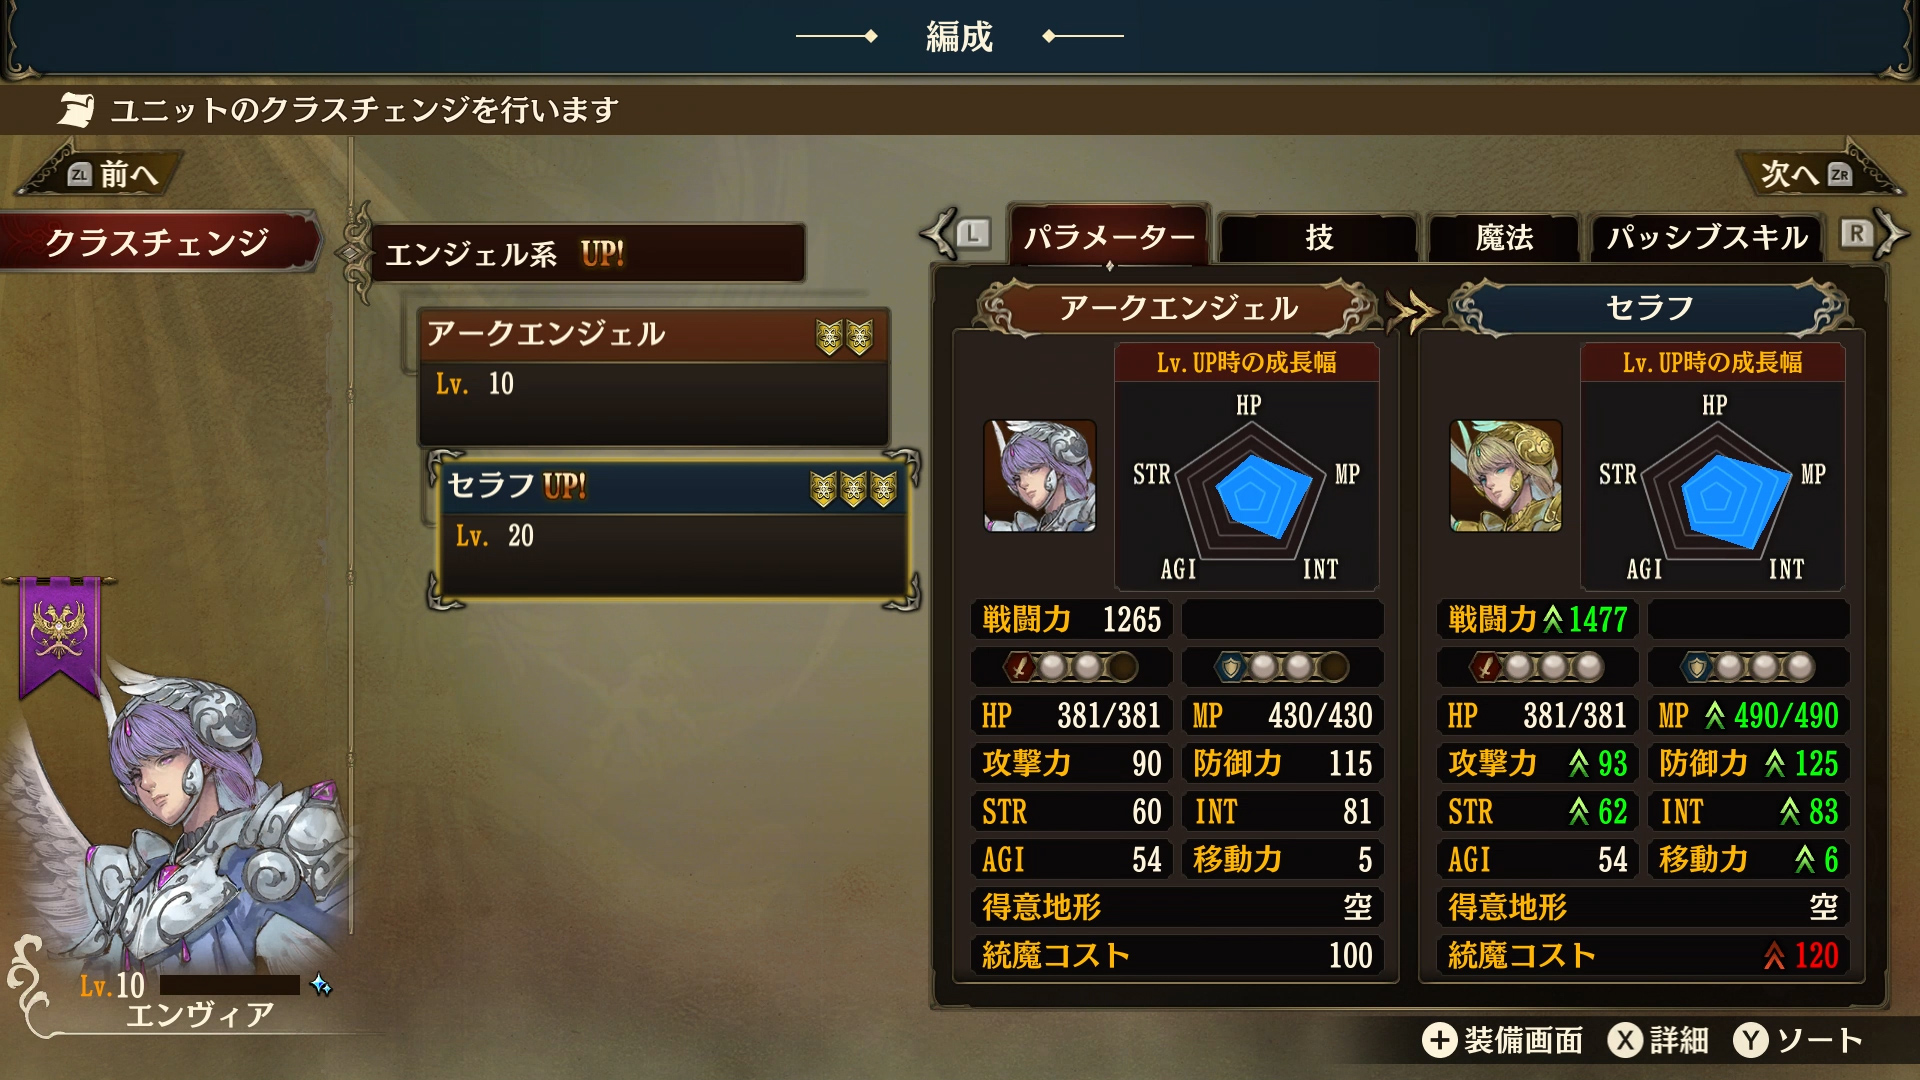Click the L left tab arrow icon

[x=956, y=234]
